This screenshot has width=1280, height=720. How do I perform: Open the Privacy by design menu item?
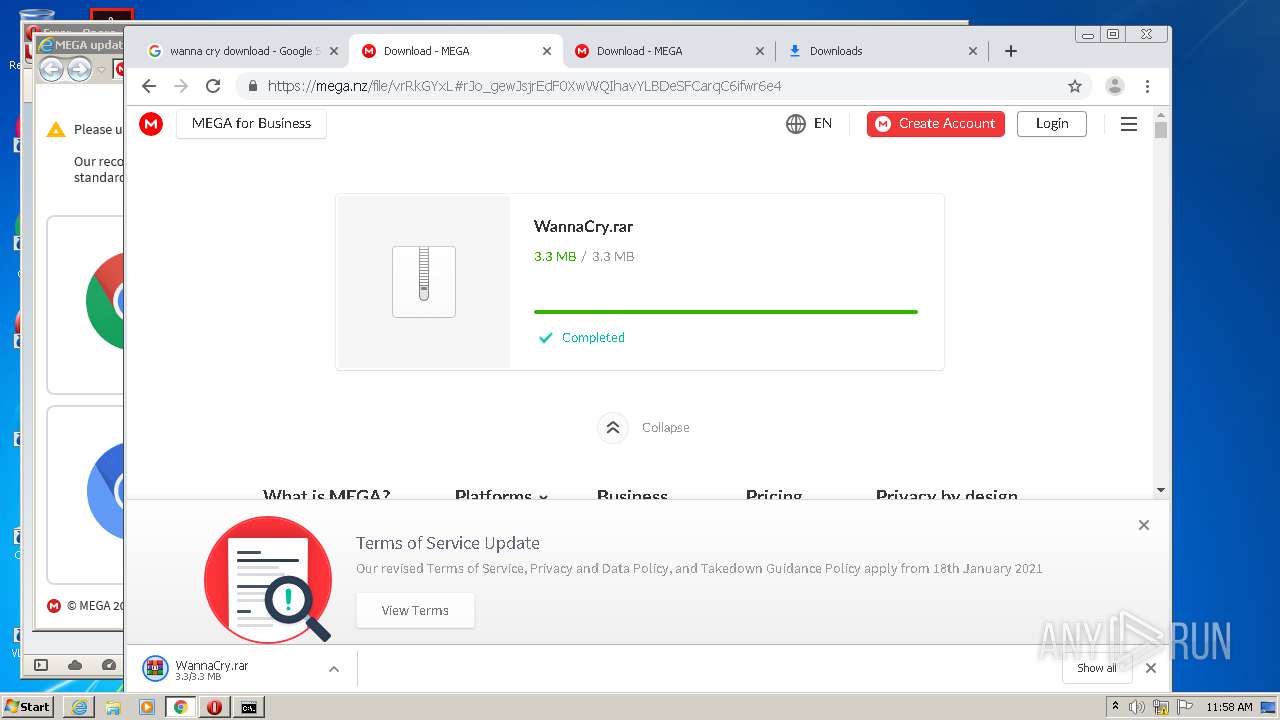[x=946, y=495]
